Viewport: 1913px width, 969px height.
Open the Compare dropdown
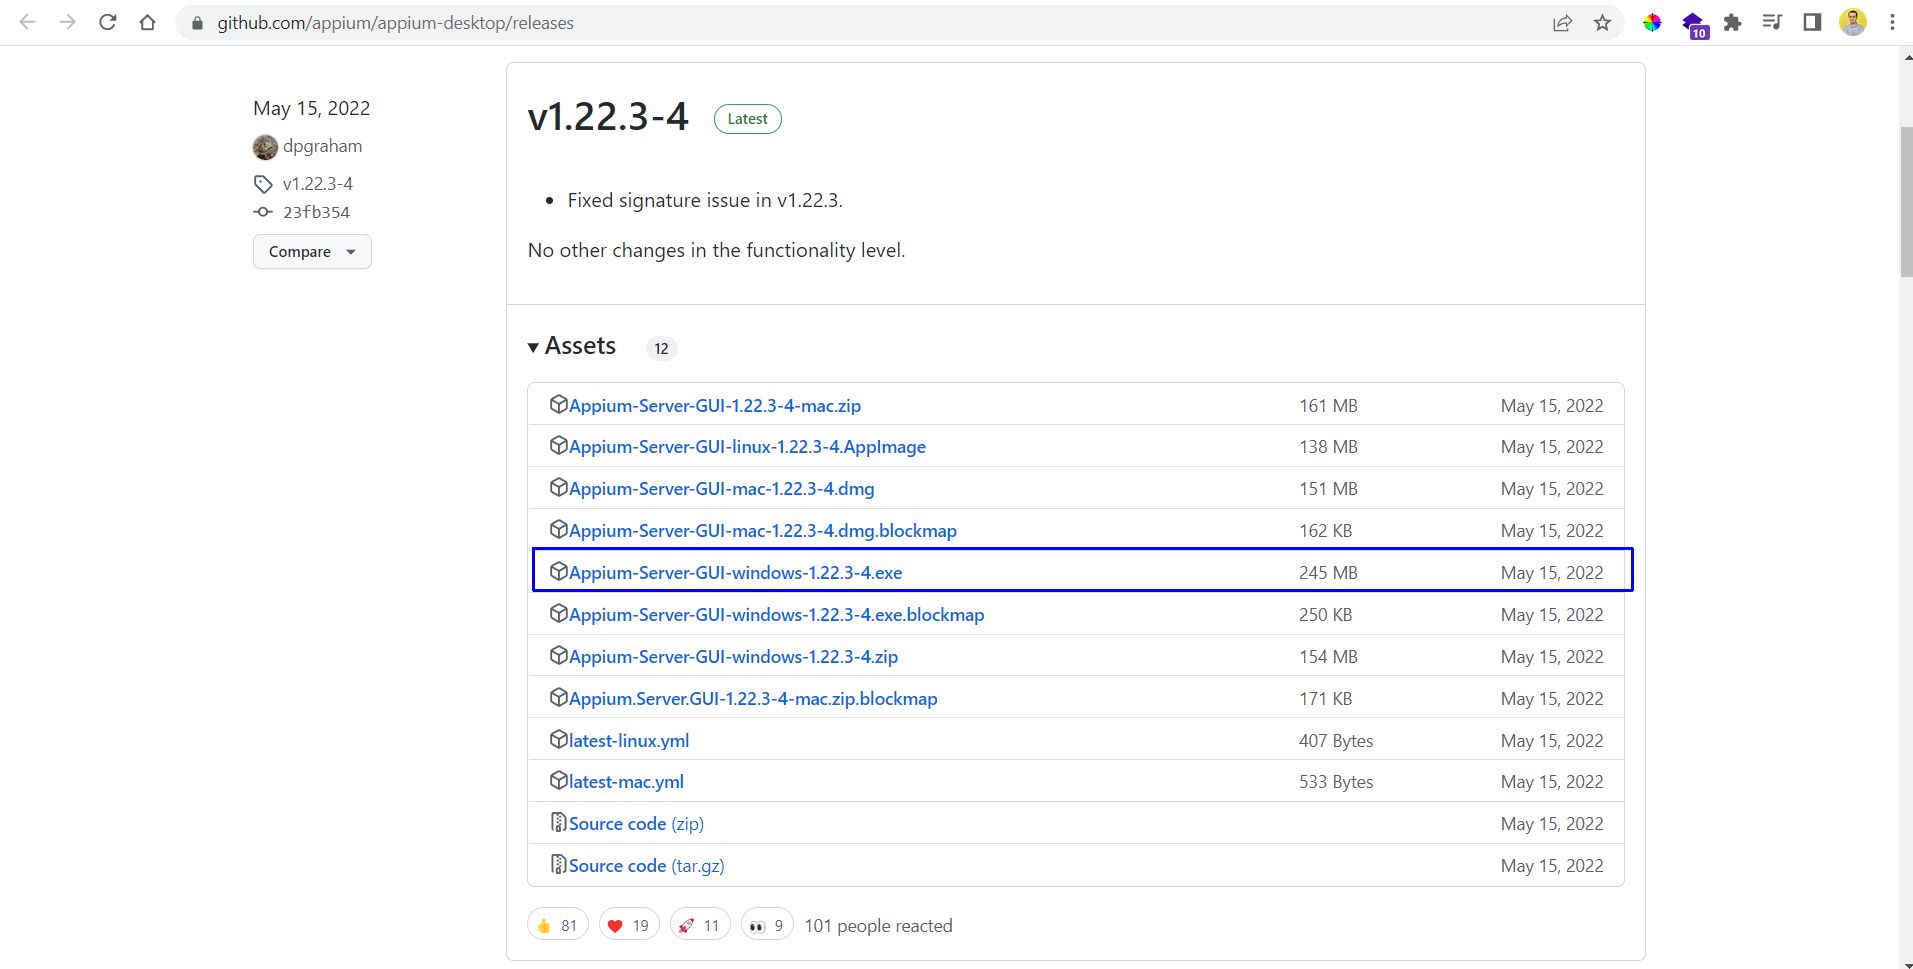click(312, 251)
